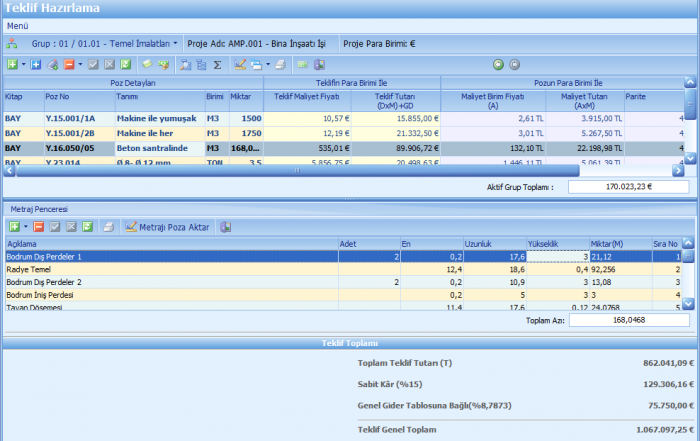Screen dimensions: 700x441
Task: Open the Grup 01.01 Temel İmalatları dropdown
Action: pyautogui.click(x=105, y=44)
